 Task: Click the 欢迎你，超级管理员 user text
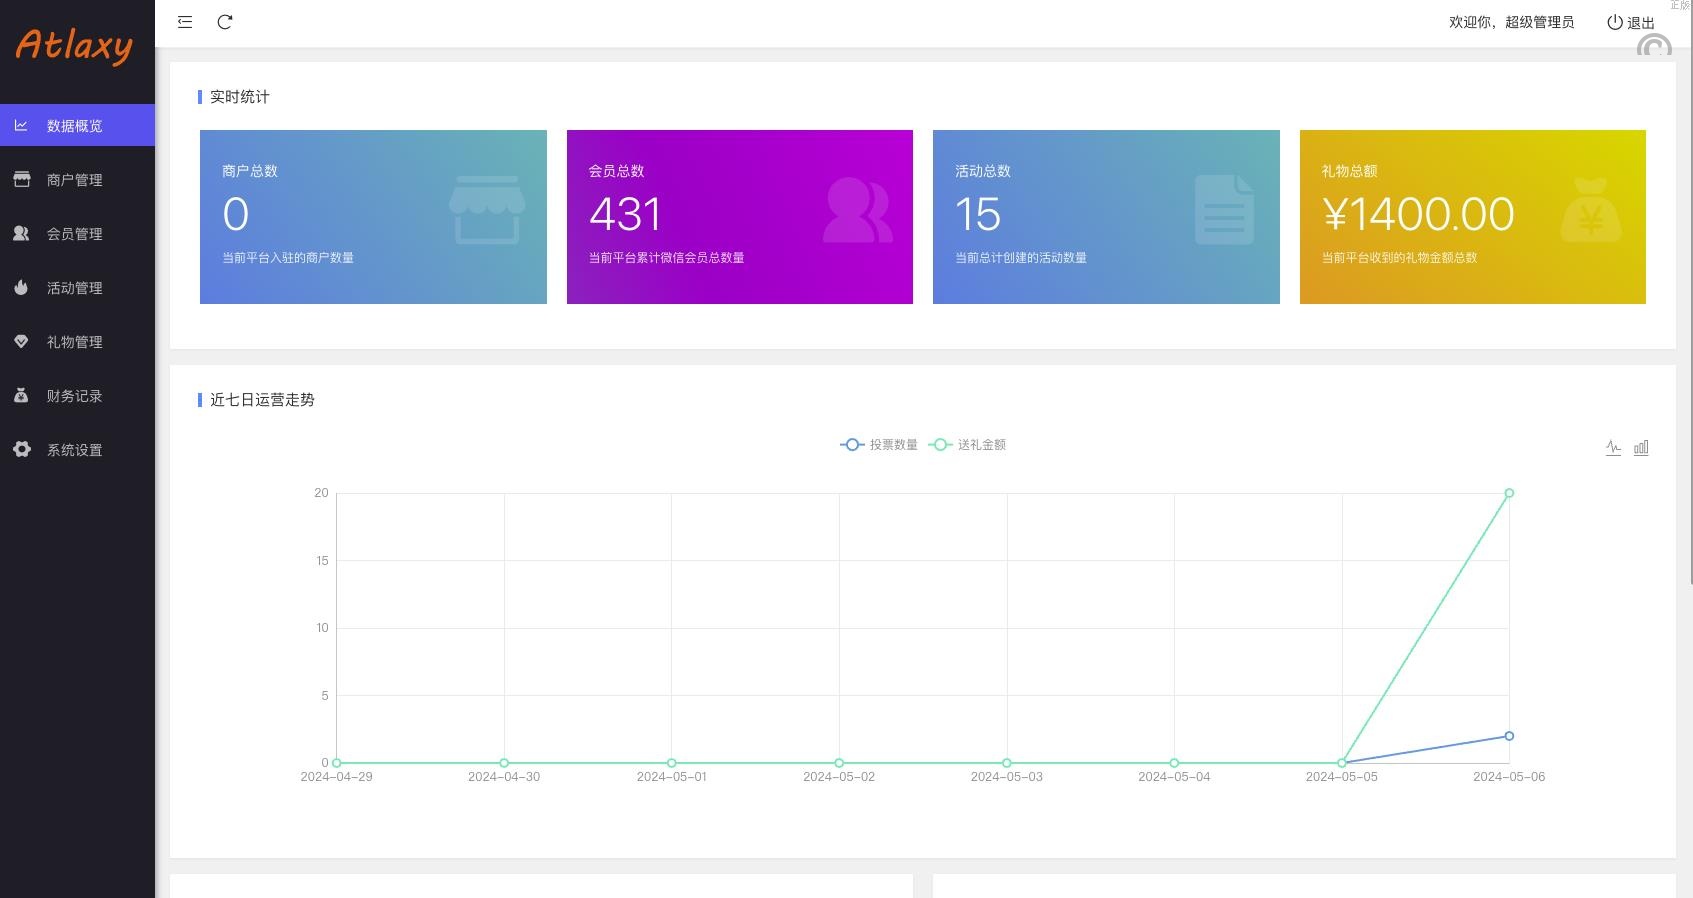coord(1511,22)
